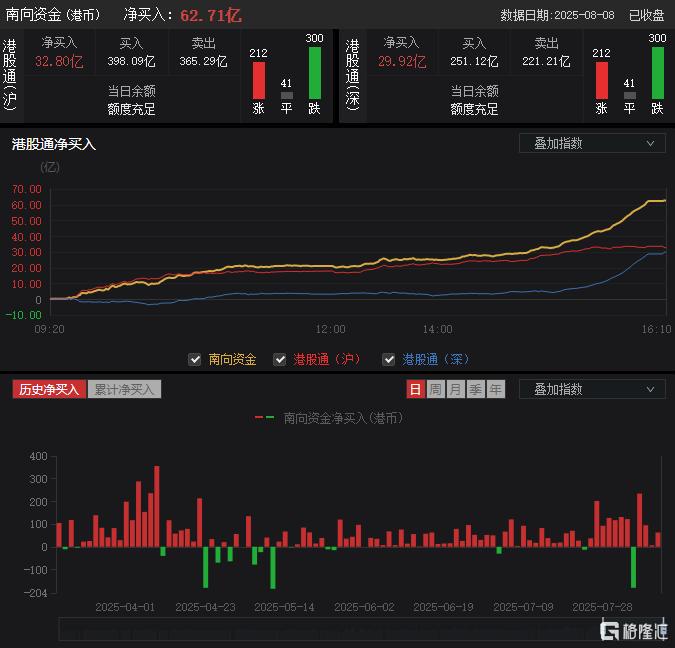The image size is (675, 648).
Task: Open the 叠加指数 dropdown beside the period tabs
Action: 592,390
